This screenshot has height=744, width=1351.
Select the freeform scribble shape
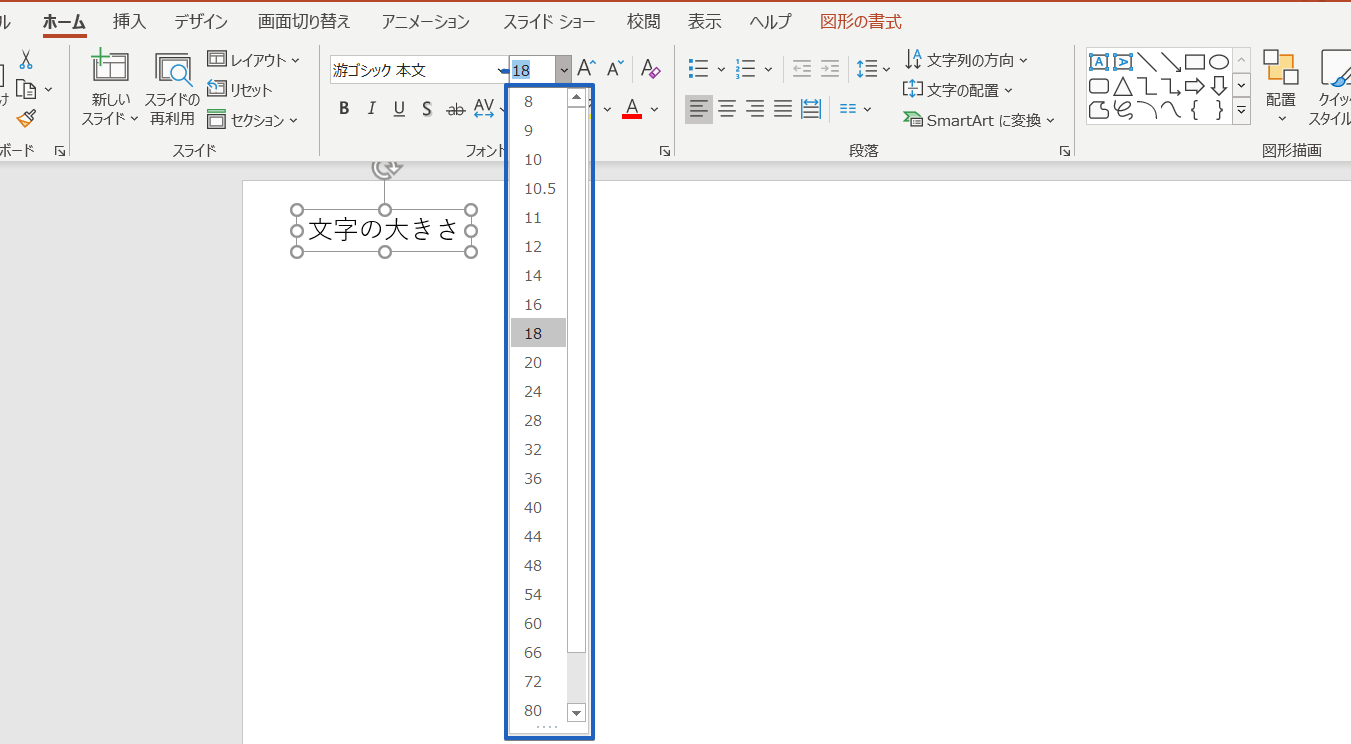(1122, 110)
